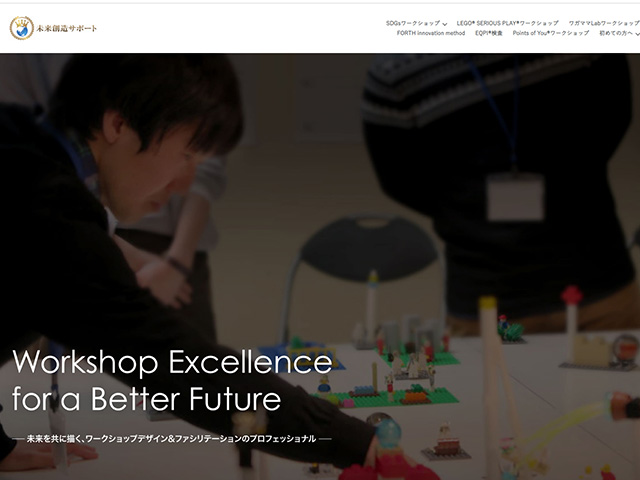Screen dimensions: 640x480
Task: Expand the chevron beside SDGsワークショップ
Action: [x=444, y=24]
